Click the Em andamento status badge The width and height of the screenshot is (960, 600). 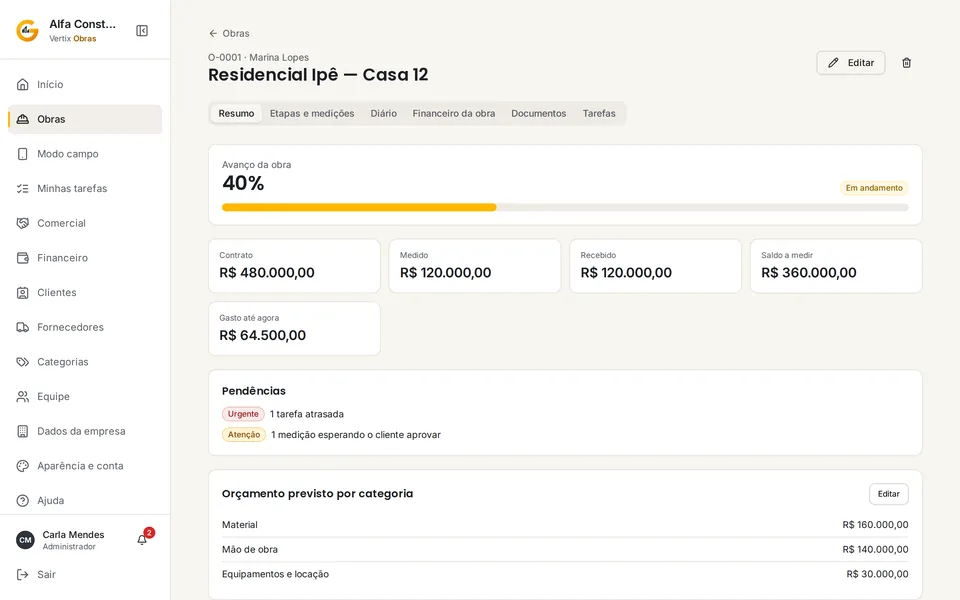coord(874,188)
